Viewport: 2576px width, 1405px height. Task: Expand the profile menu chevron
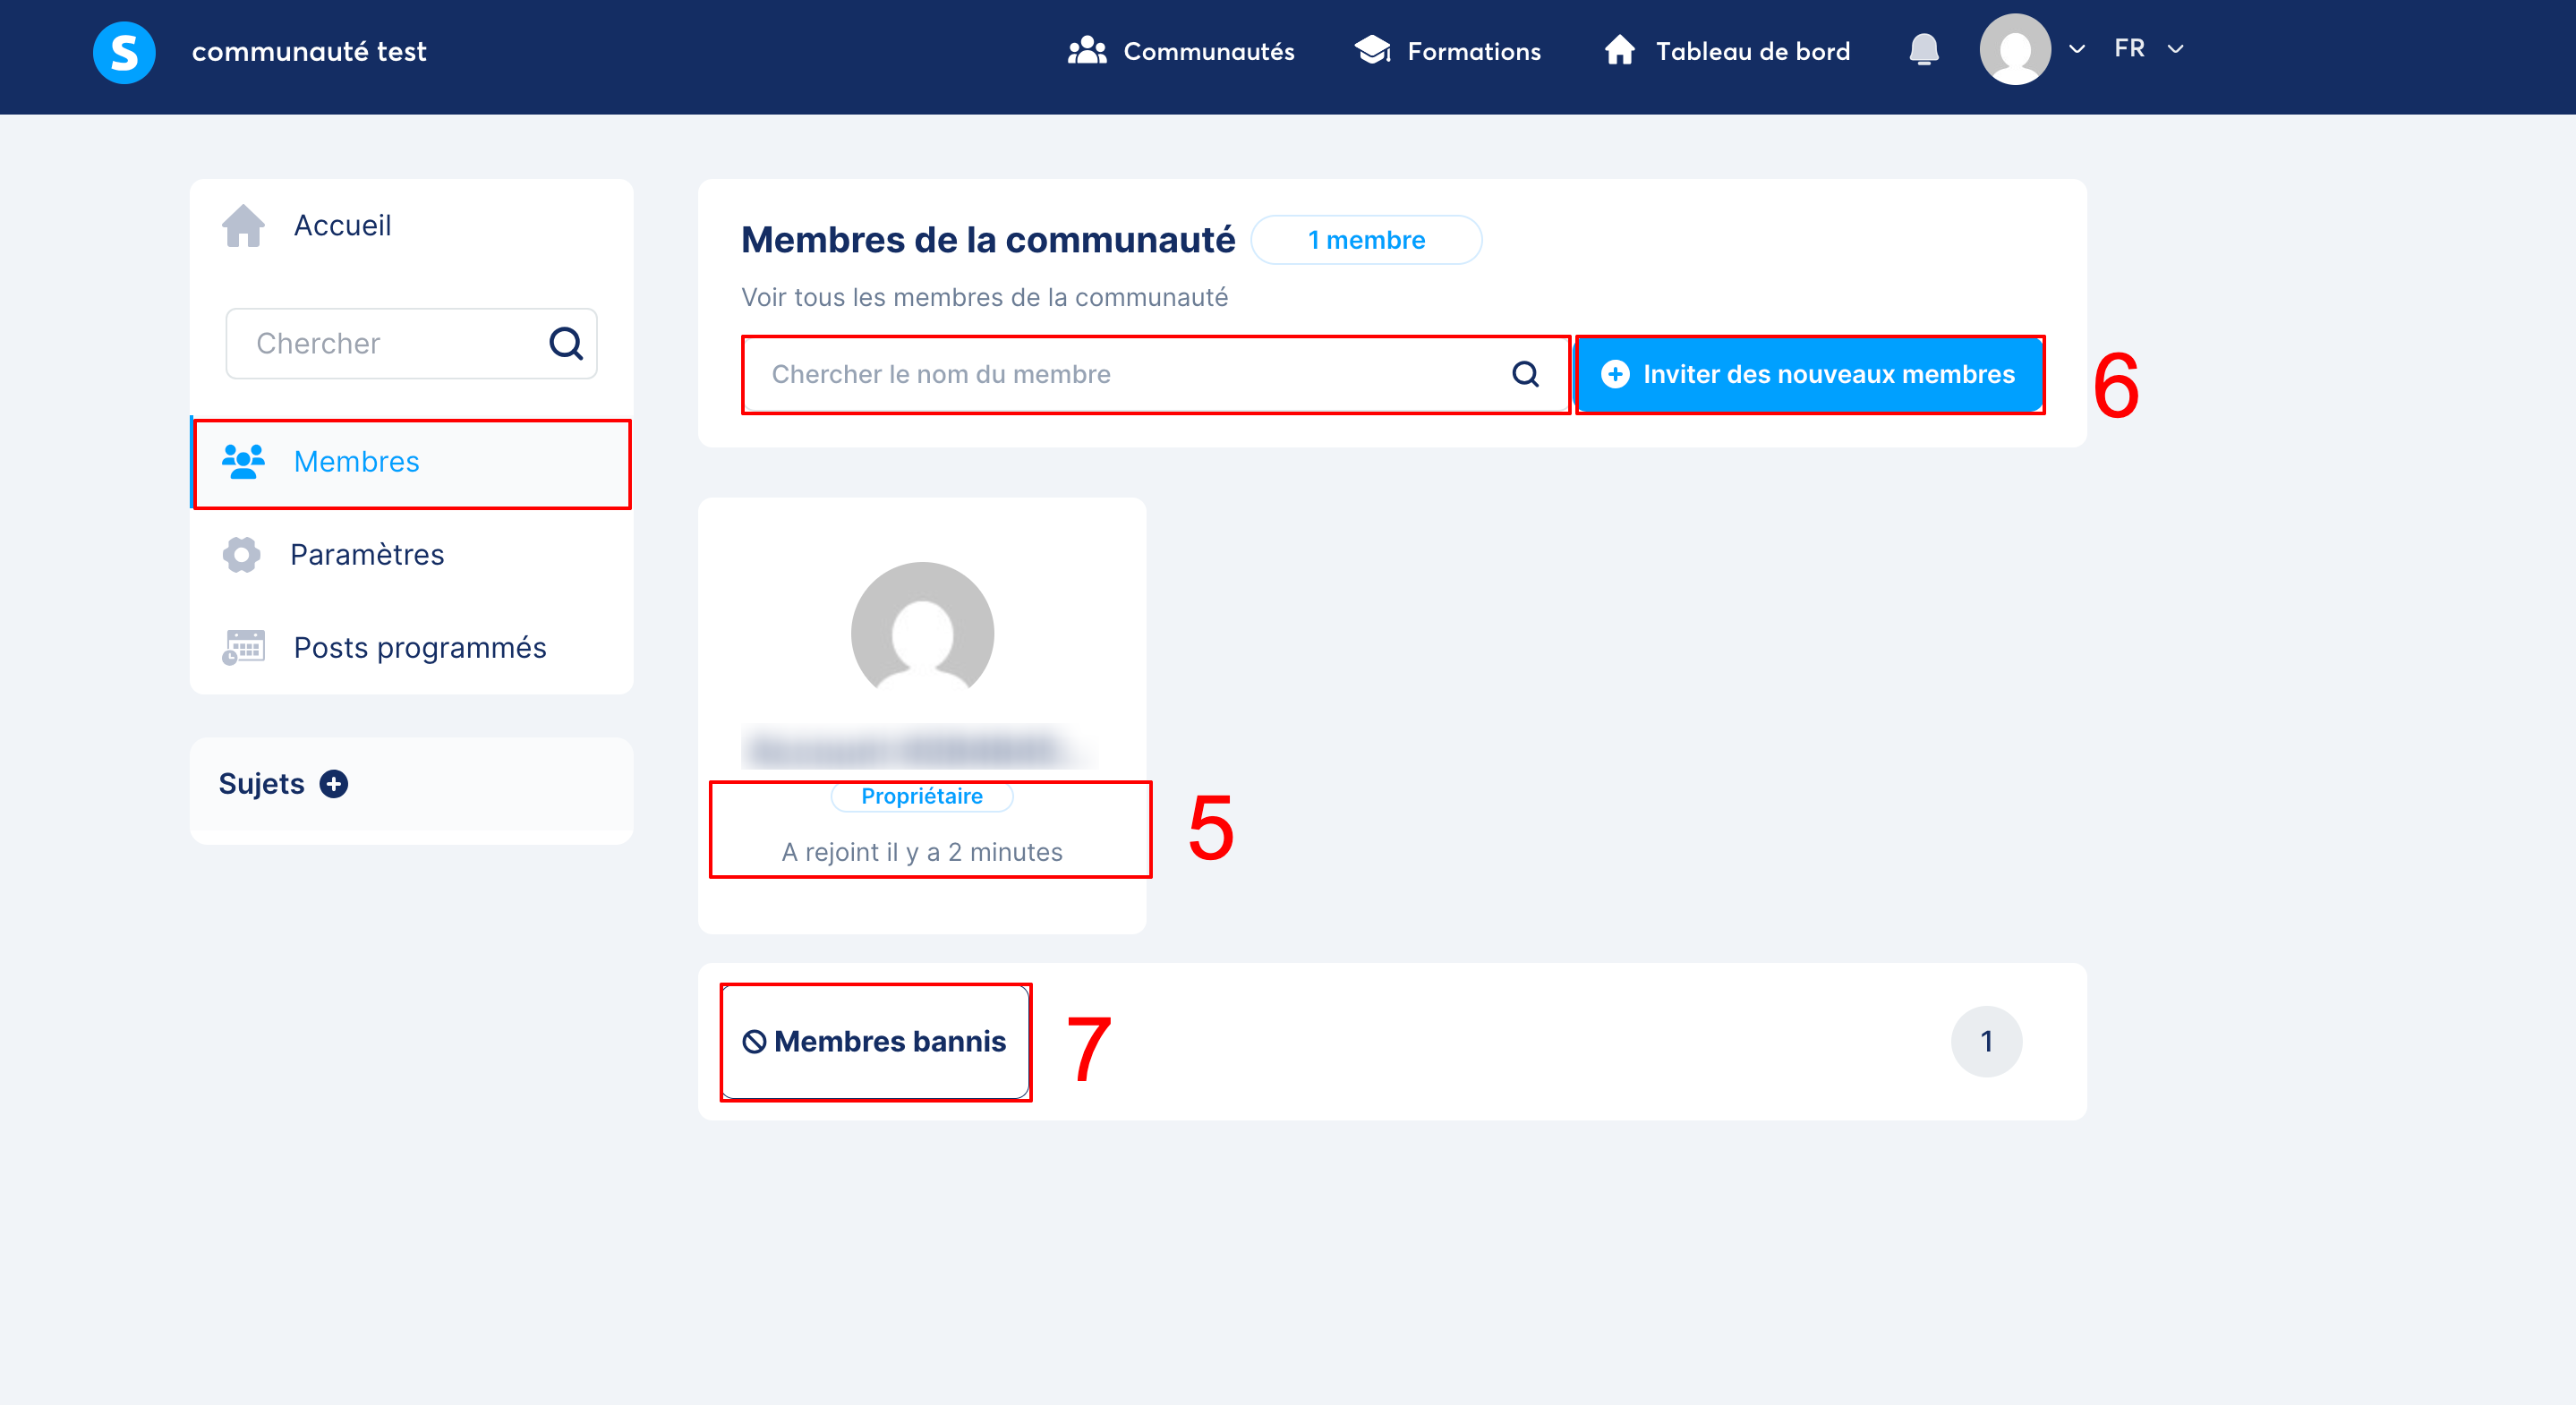(2077, 49)
